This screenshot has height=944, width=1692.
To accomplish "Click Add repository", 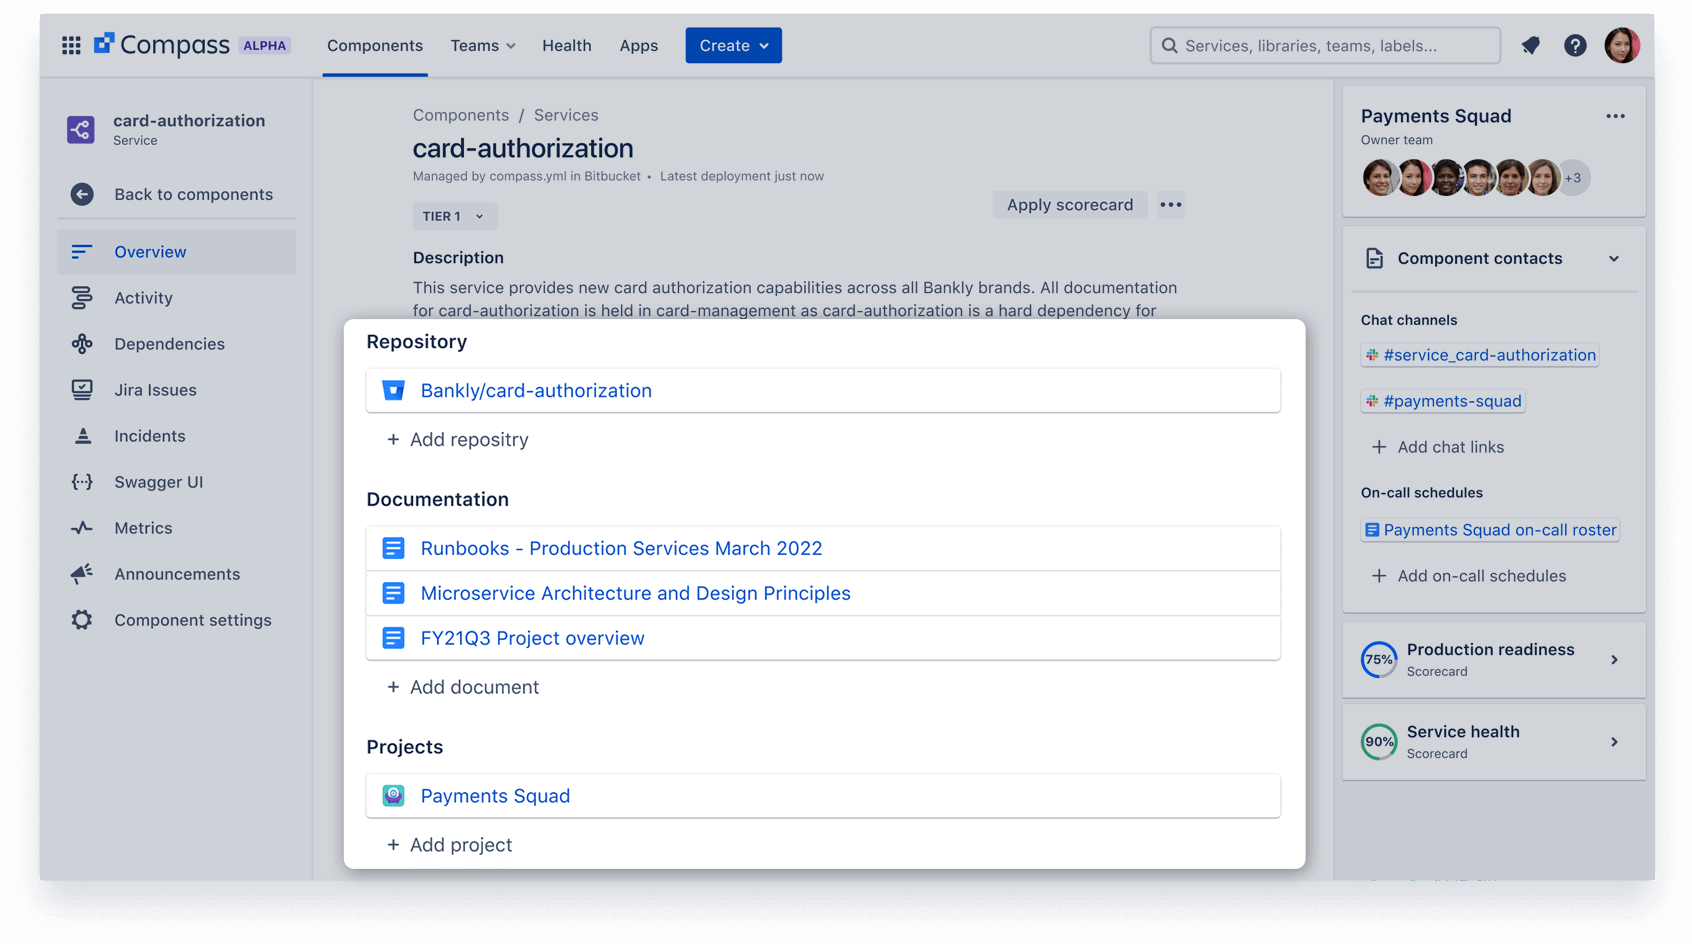I will click(x=457, y=440).
